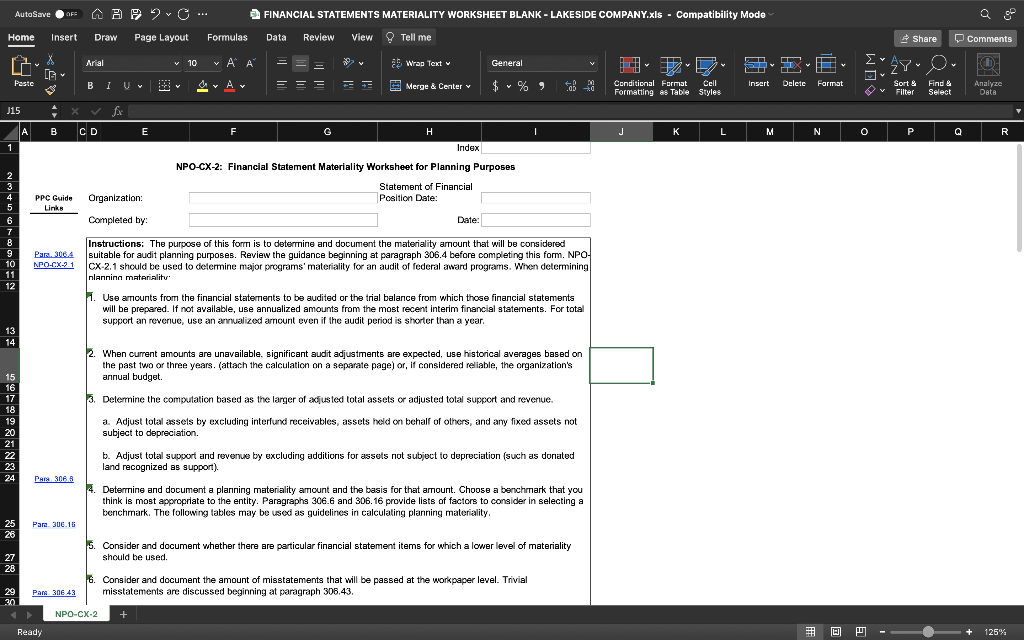Toggle Bold formatting
The image size is (1024, 640).
90,86
